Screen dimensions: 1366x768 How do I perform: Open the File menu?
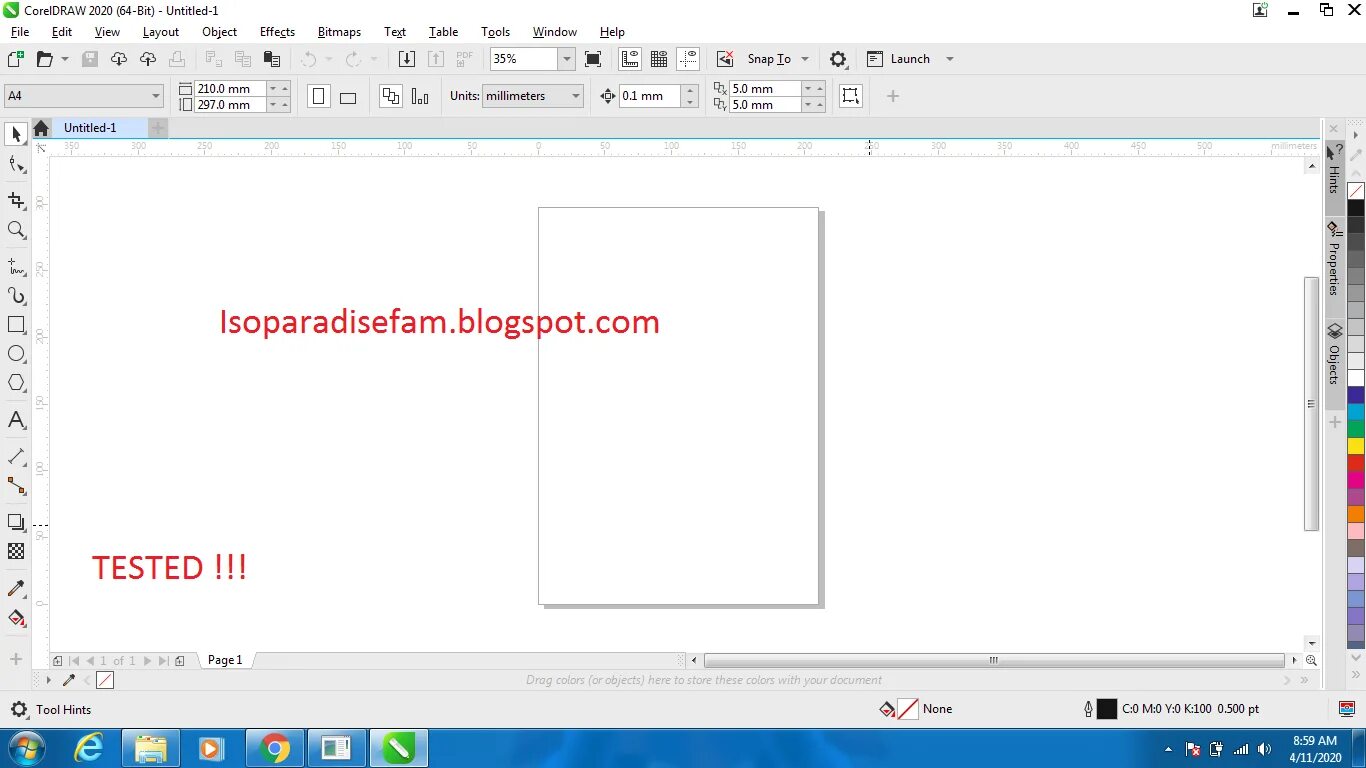coord(20,32)
